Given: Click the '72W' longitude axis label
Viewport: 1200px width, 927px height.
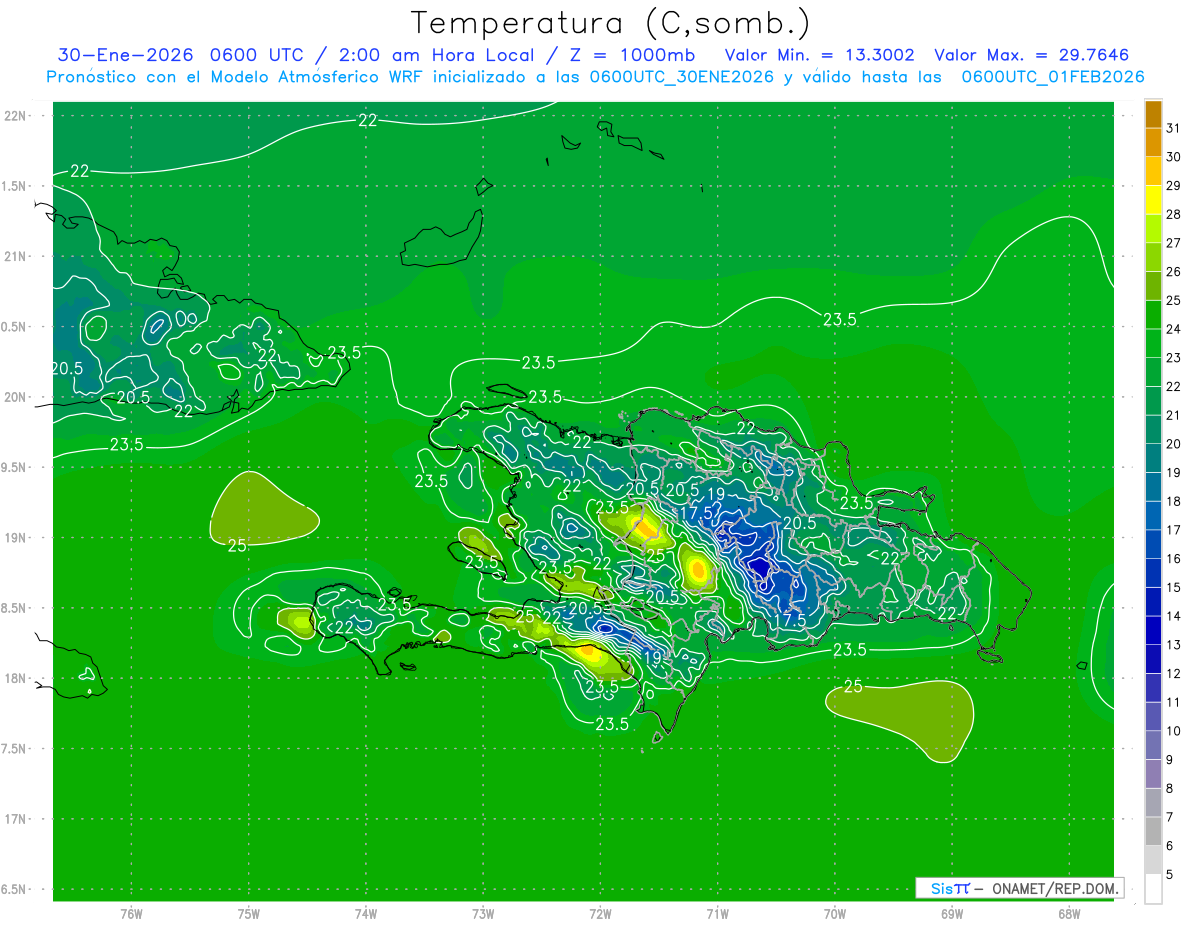Looking at the screenshot, I should click(x=600, y=913).
